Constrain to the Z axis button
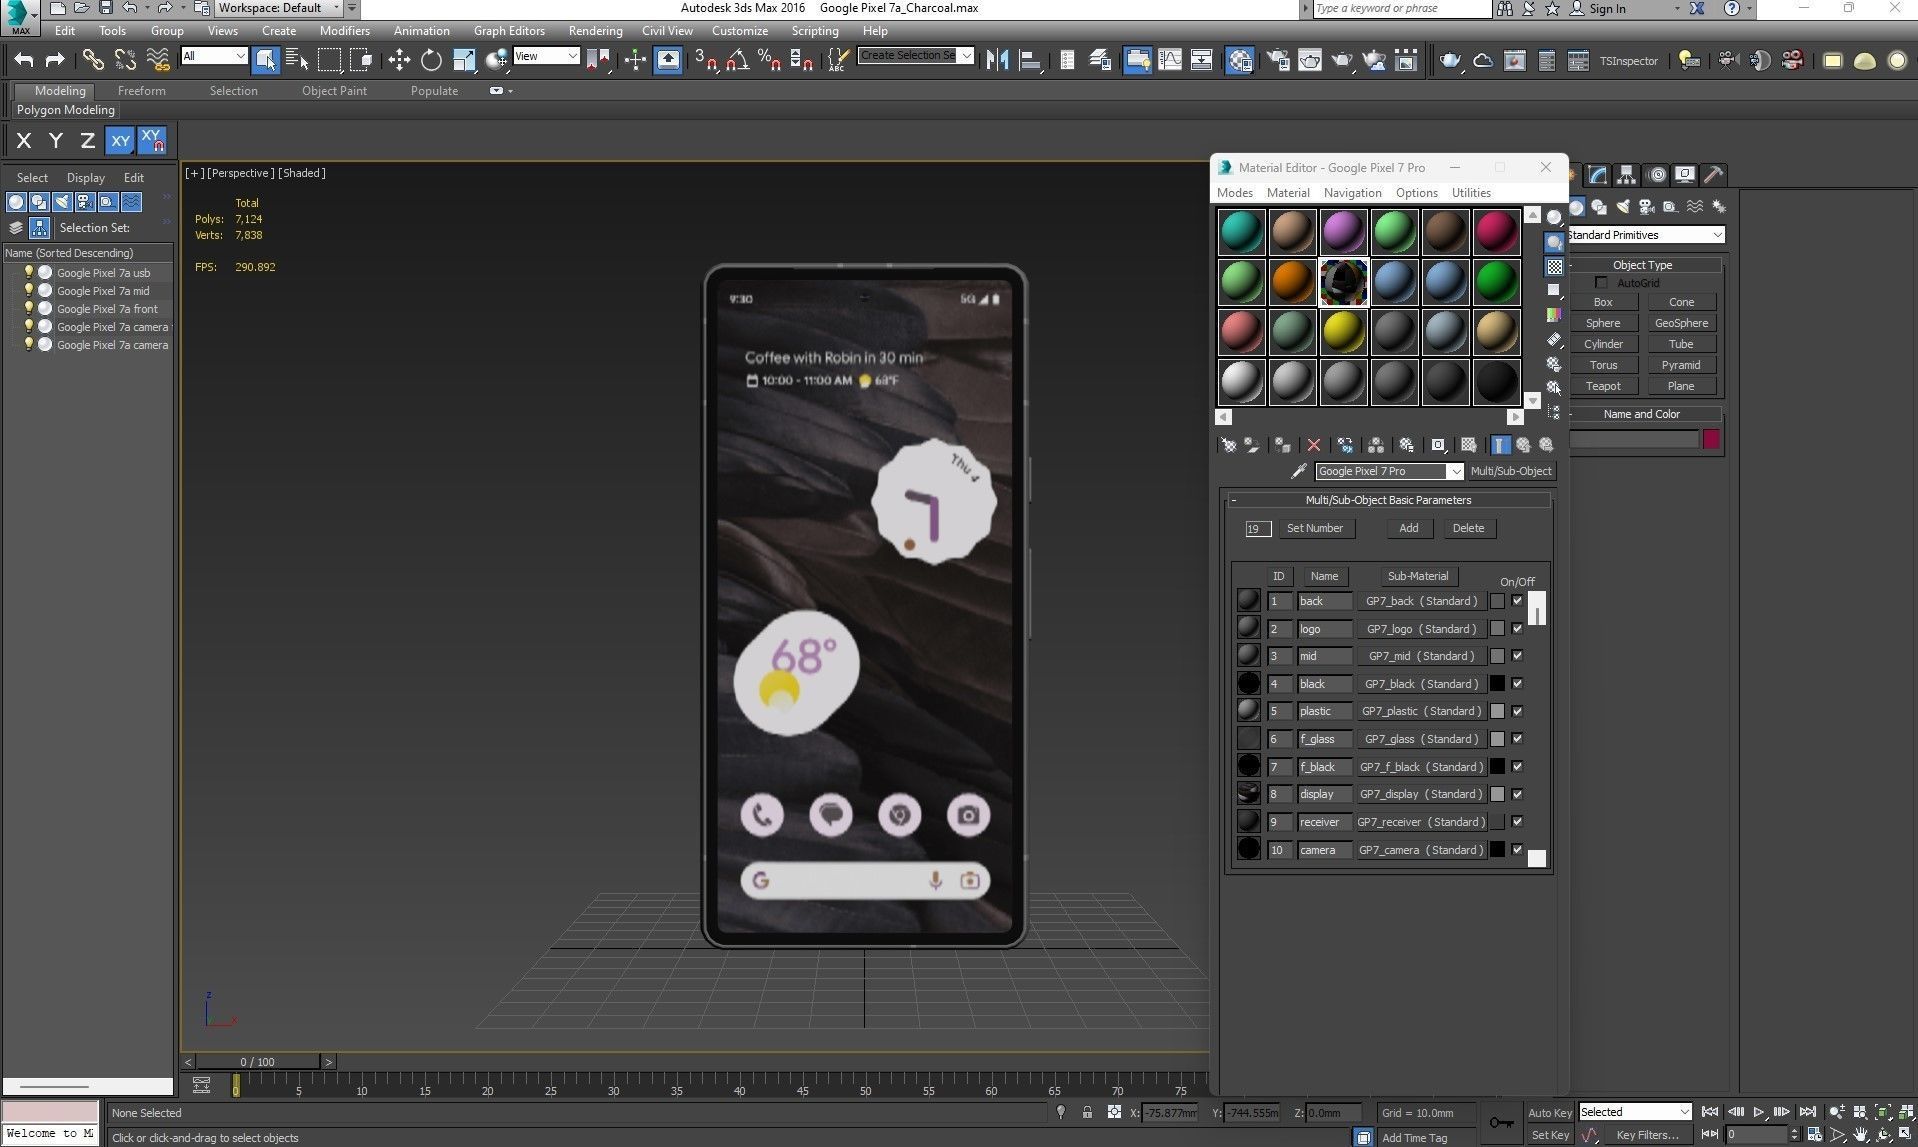This screenshot has width=1918, height=1147. pyautogui.click(x=88, y=141)
